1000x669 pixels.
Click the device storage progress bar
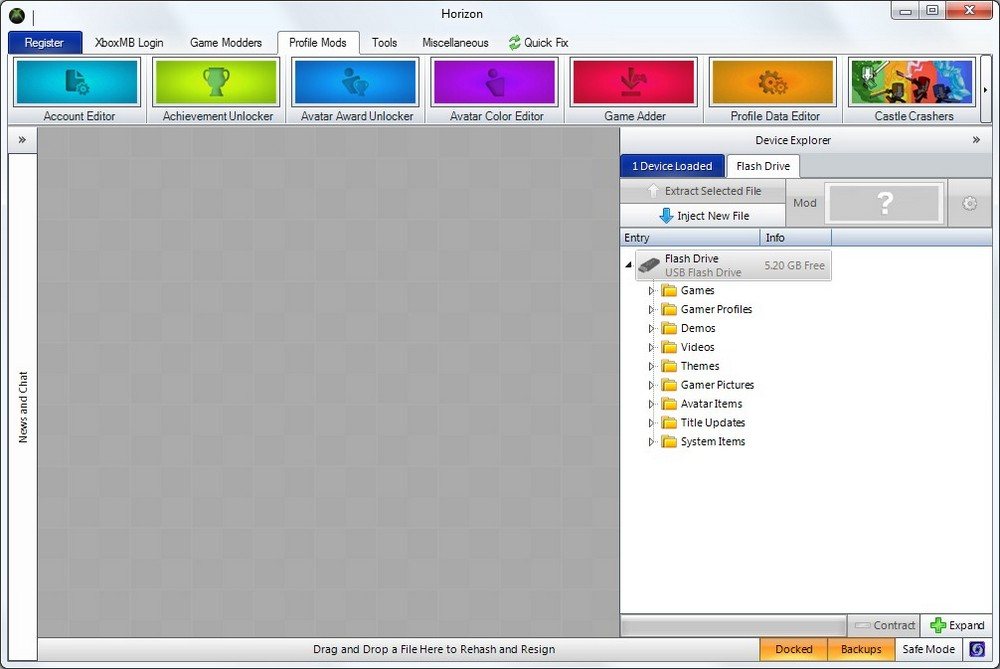pos(733,625)
